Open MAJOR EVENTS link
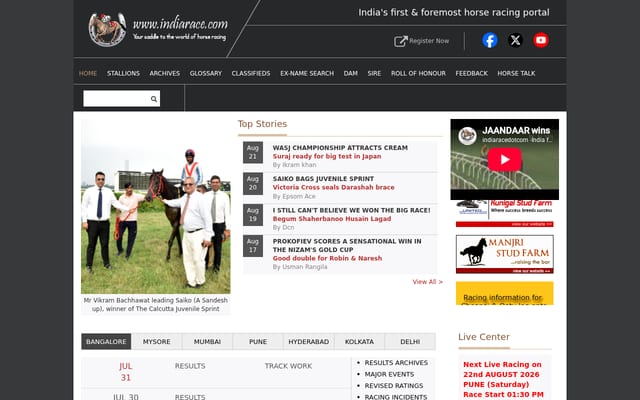The height and width of the screenshot is (400, 640). click(x=389, y=374)
